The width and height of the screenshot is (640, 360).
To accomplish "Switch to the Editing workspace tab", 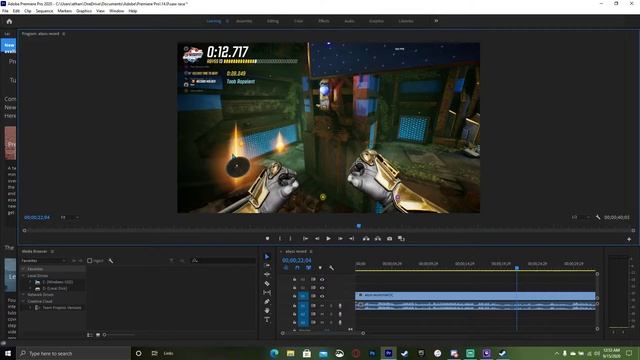I will click(273, 21).
